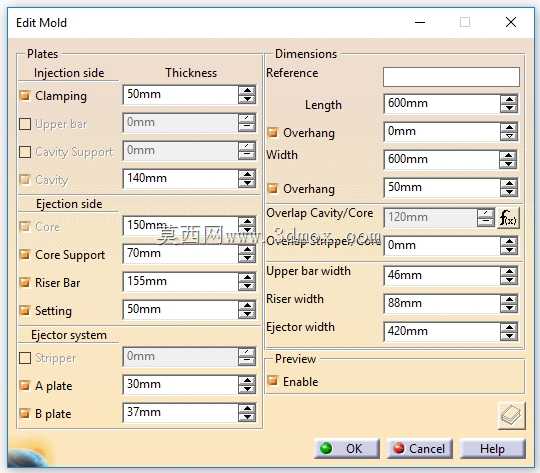Toggle the Core Support checkbox
Screen dimensions: 540x473
[25, 255]
